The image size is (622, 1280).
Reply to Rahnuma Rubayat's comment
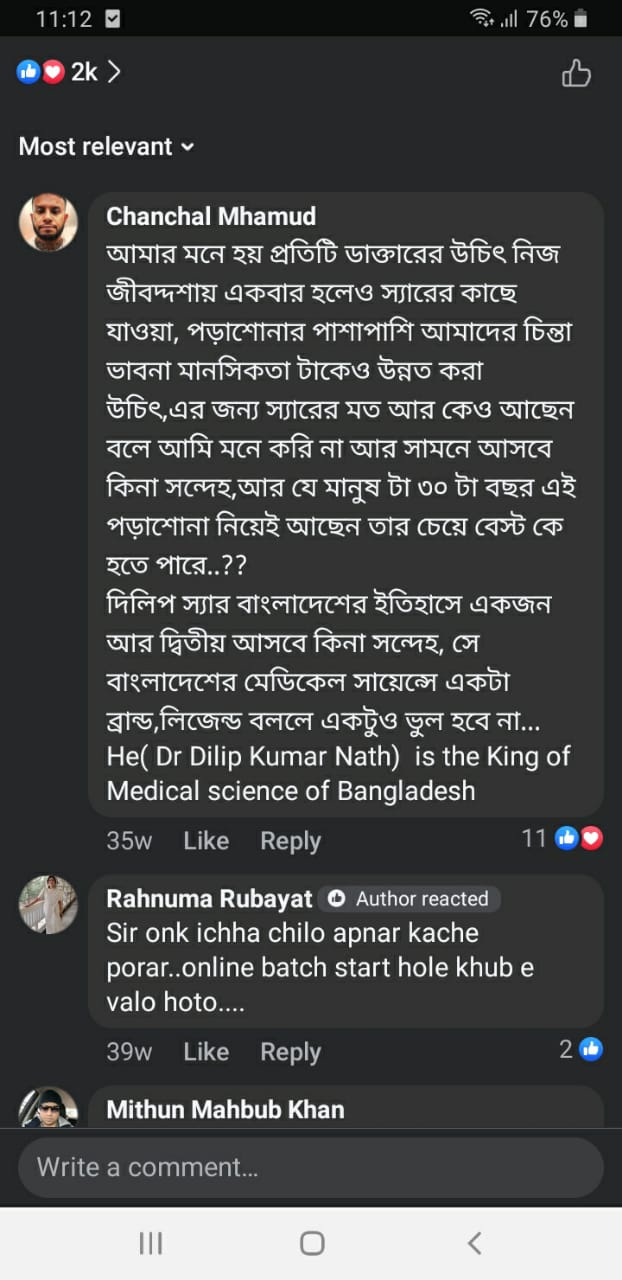(290, 1052)
